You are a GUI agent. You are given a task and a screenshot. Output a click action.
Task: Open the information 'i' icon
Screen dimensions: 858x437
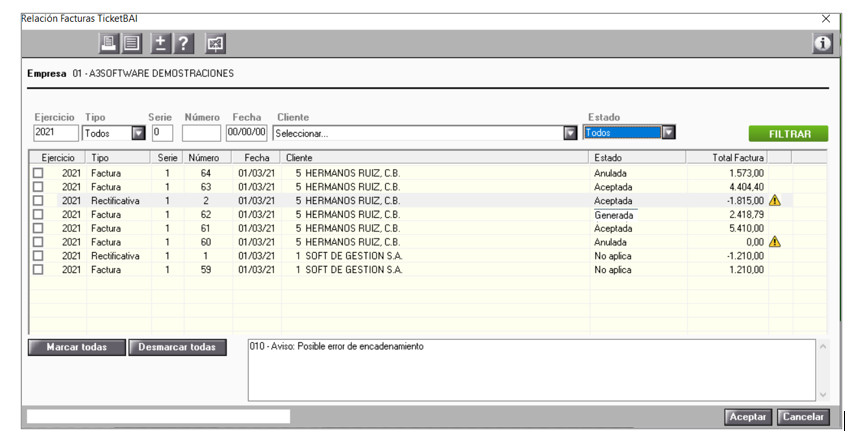pos(822,43)
